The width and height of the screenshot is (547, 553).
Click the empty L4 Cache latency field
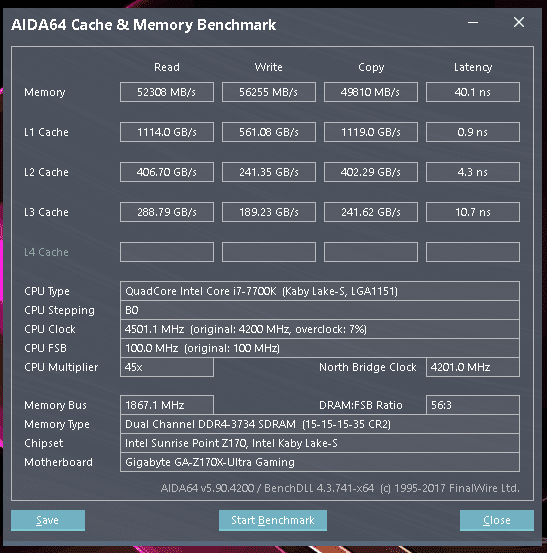click(473, 252)
